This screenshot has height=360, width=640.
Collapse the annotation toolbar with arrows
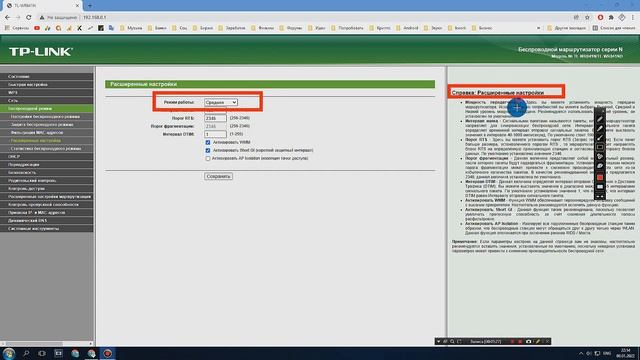click(x=600, y=196)
